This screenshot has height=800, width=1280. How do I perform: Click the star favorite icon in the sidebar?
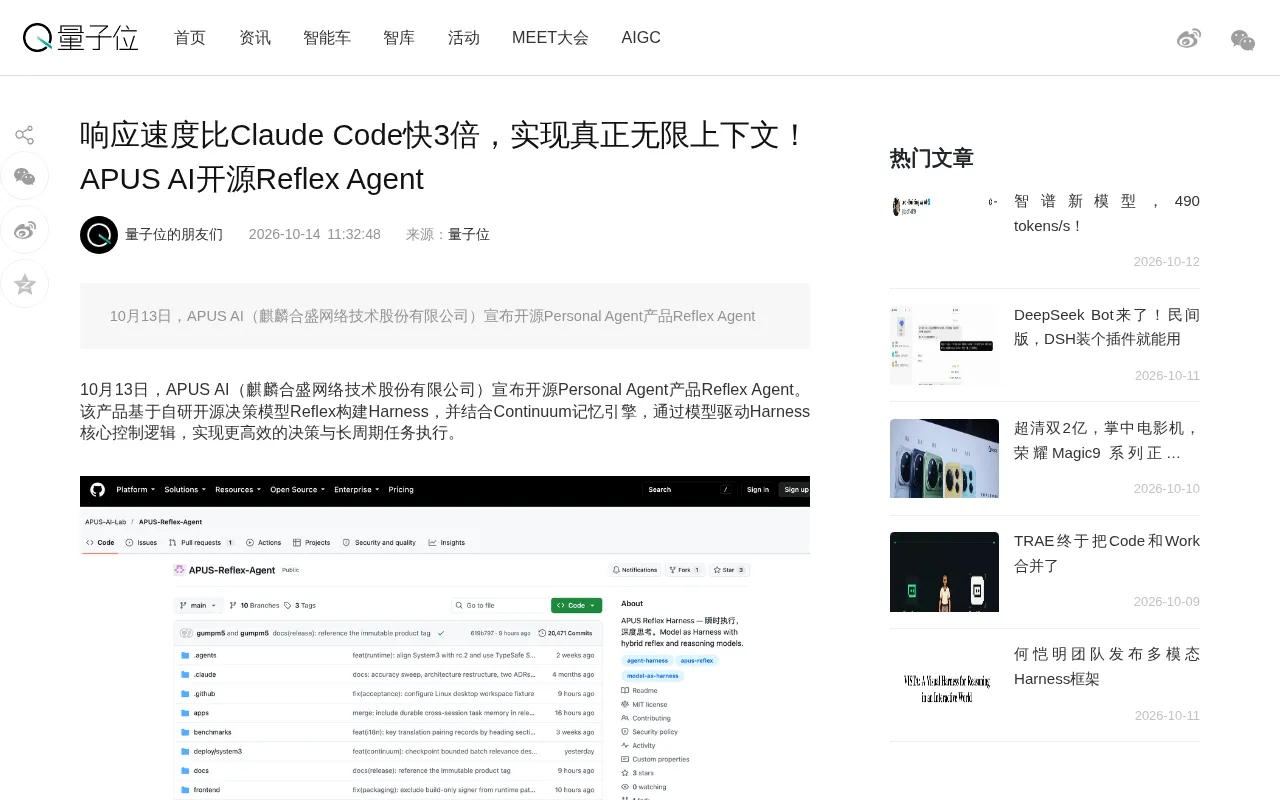pyautogui.click(x=25, y=285)
